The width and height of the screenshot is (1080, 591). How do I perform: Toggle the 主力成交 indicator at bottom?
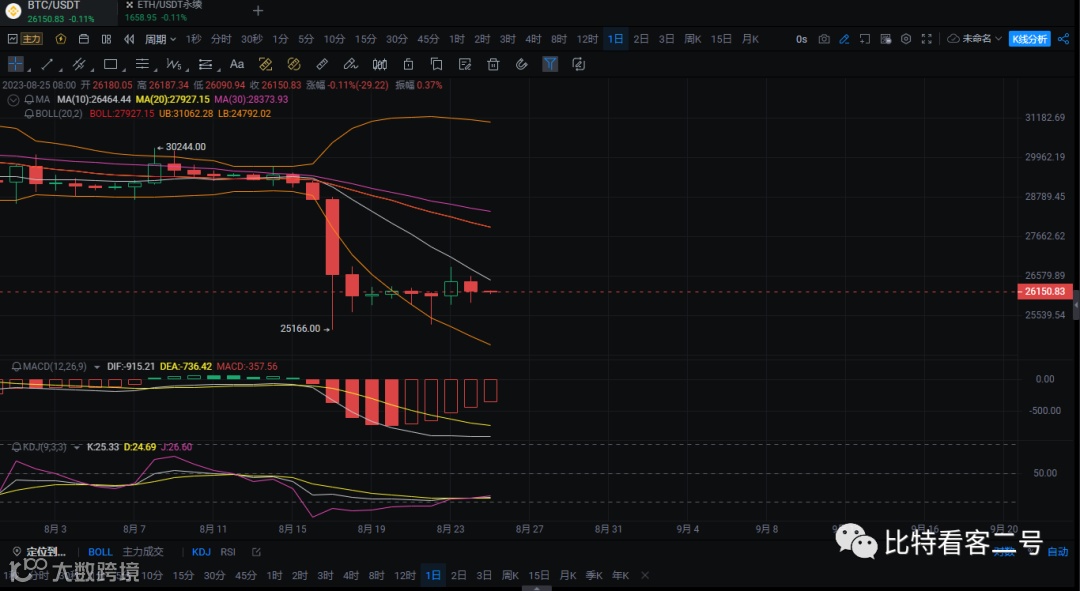click(143, 552)
